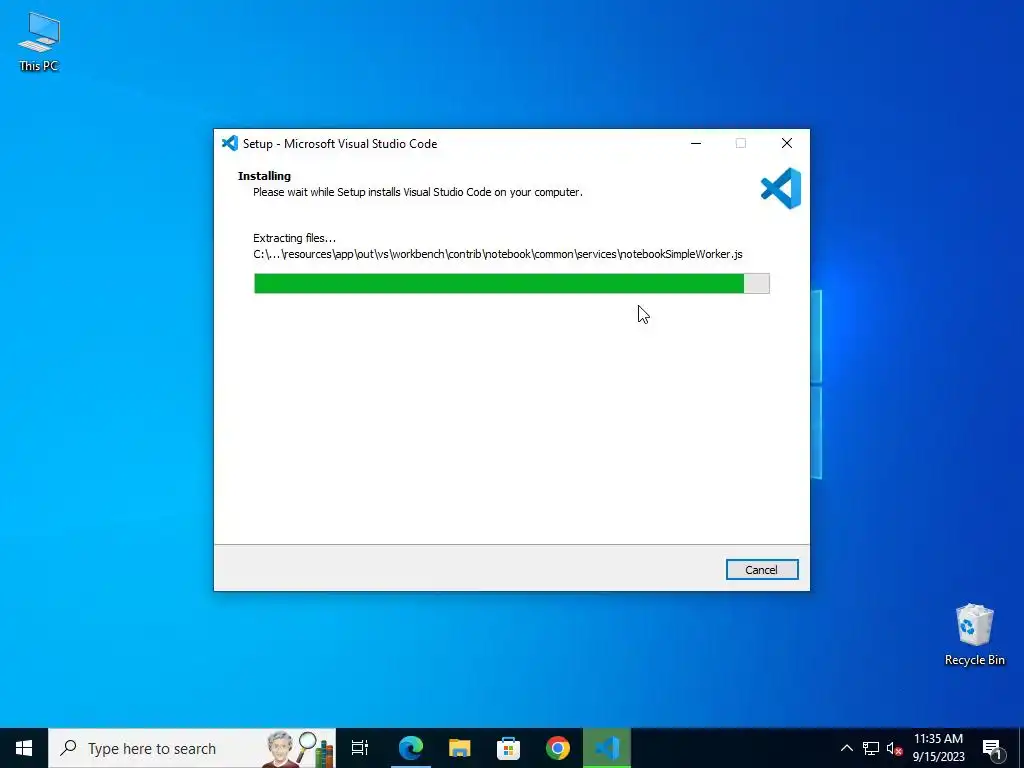
Task: Open File Explorer from the taskbar
Action: coord(460,748)
